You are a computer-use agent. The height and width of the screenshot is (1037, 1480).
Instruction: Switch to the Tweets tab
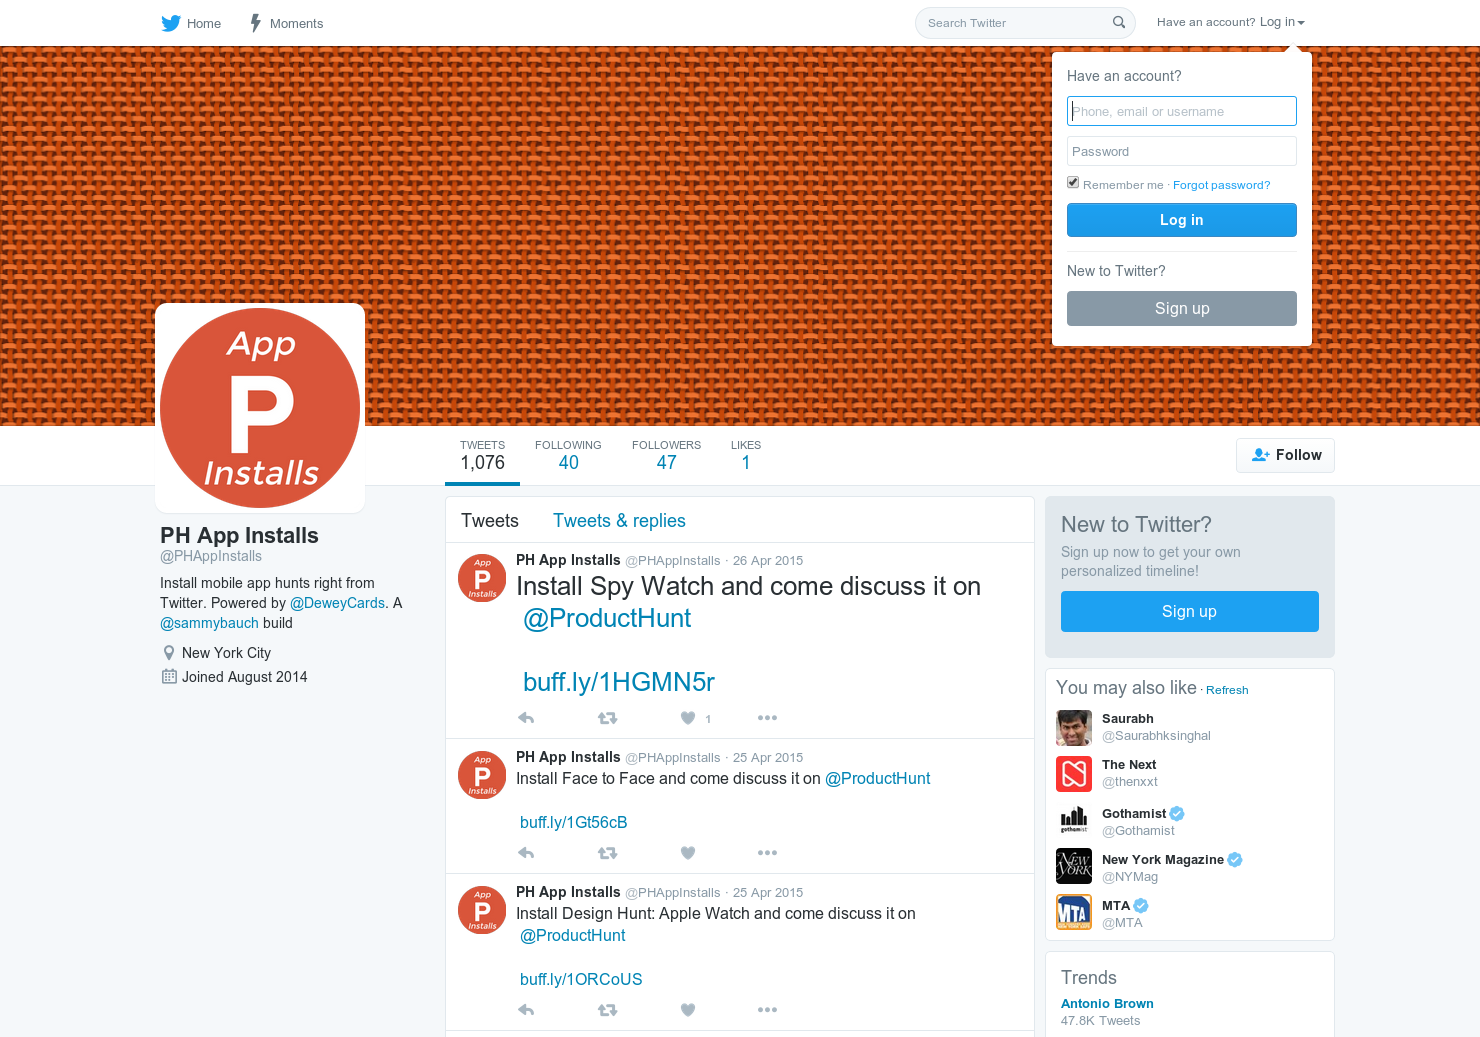click(x=490, y=521)
